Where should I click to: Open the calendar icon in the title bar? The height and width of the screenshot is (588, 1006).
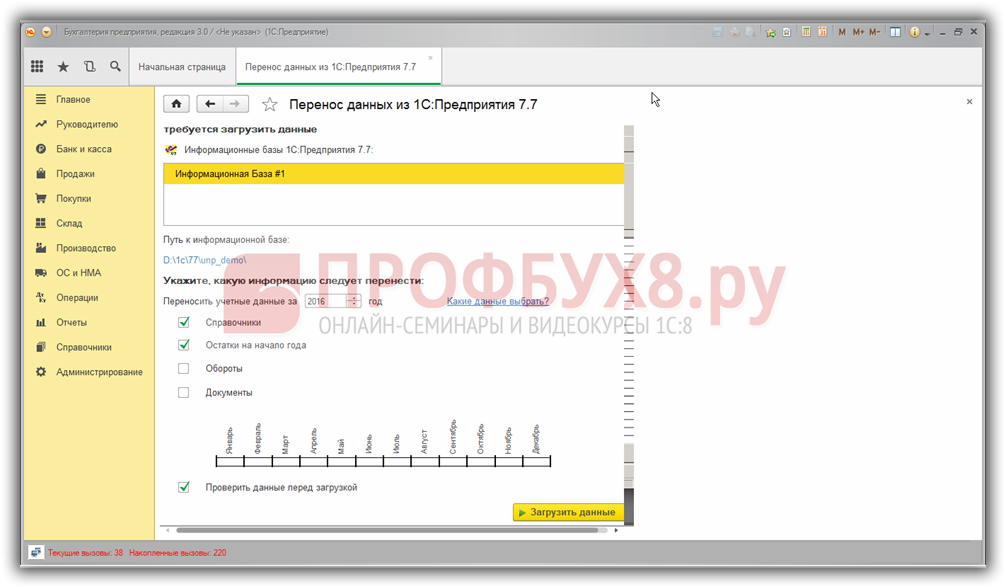[822, 31]
